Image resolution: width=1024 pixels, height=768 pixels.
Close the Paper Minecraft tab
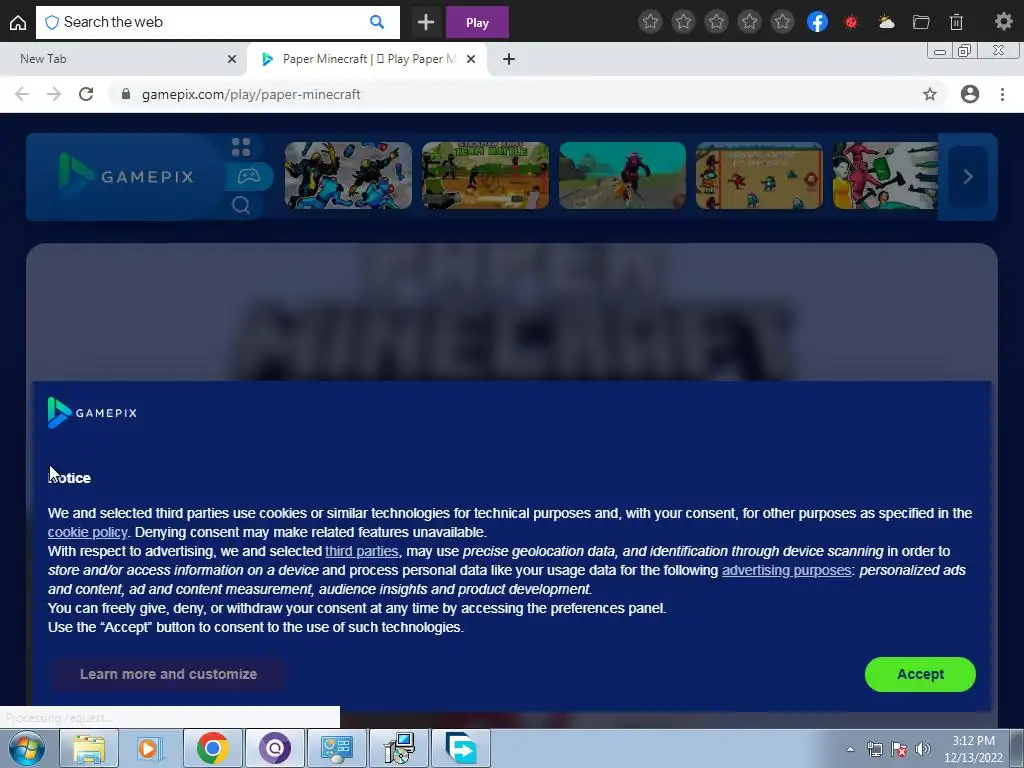[471, 59]
